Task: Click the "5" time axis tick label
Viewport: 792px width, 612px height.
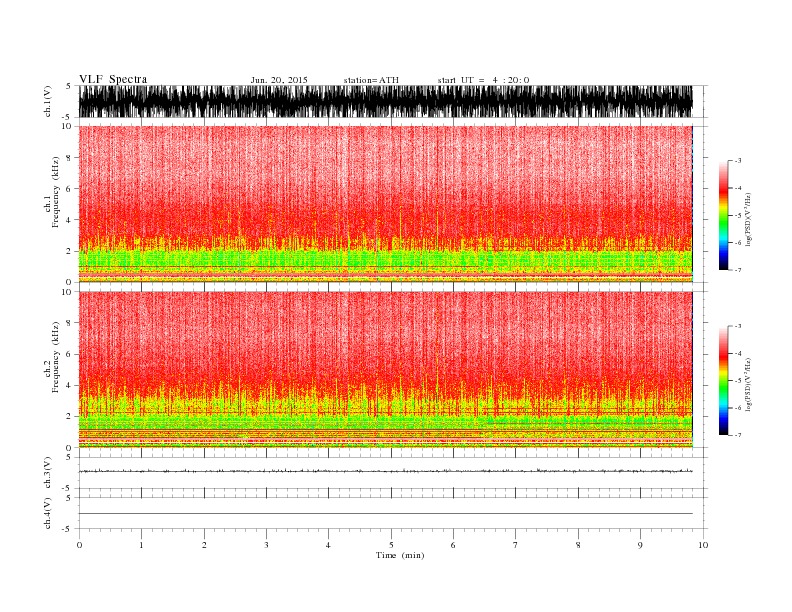Action: click(391, 545)
